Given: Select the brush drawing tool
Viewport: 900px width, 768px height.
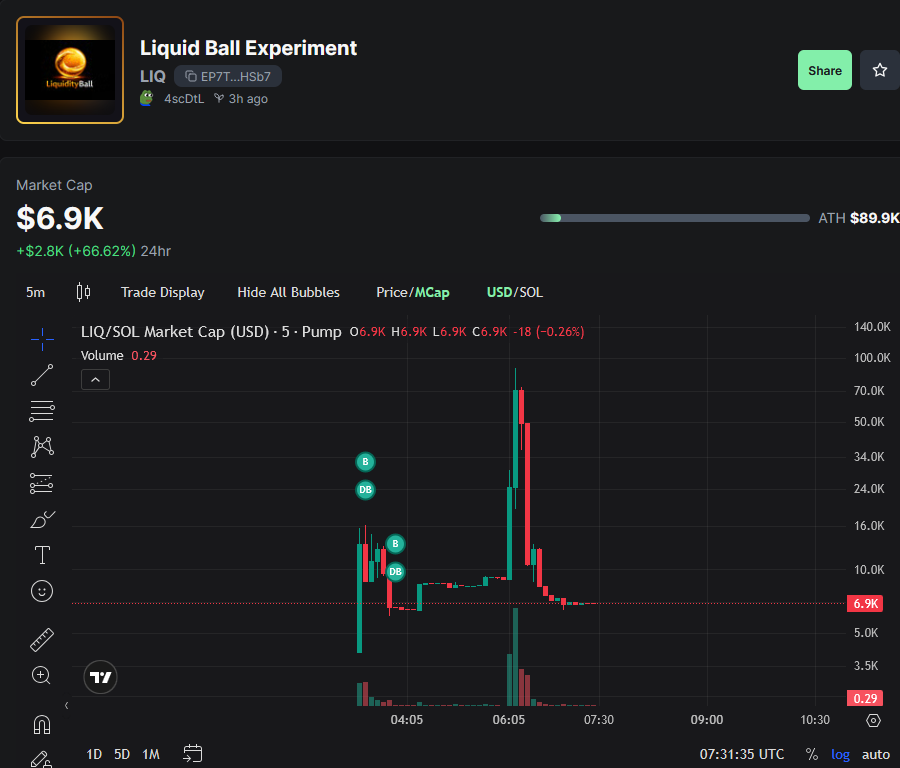Looking at the screenshot, I should [x=42, y=519].
